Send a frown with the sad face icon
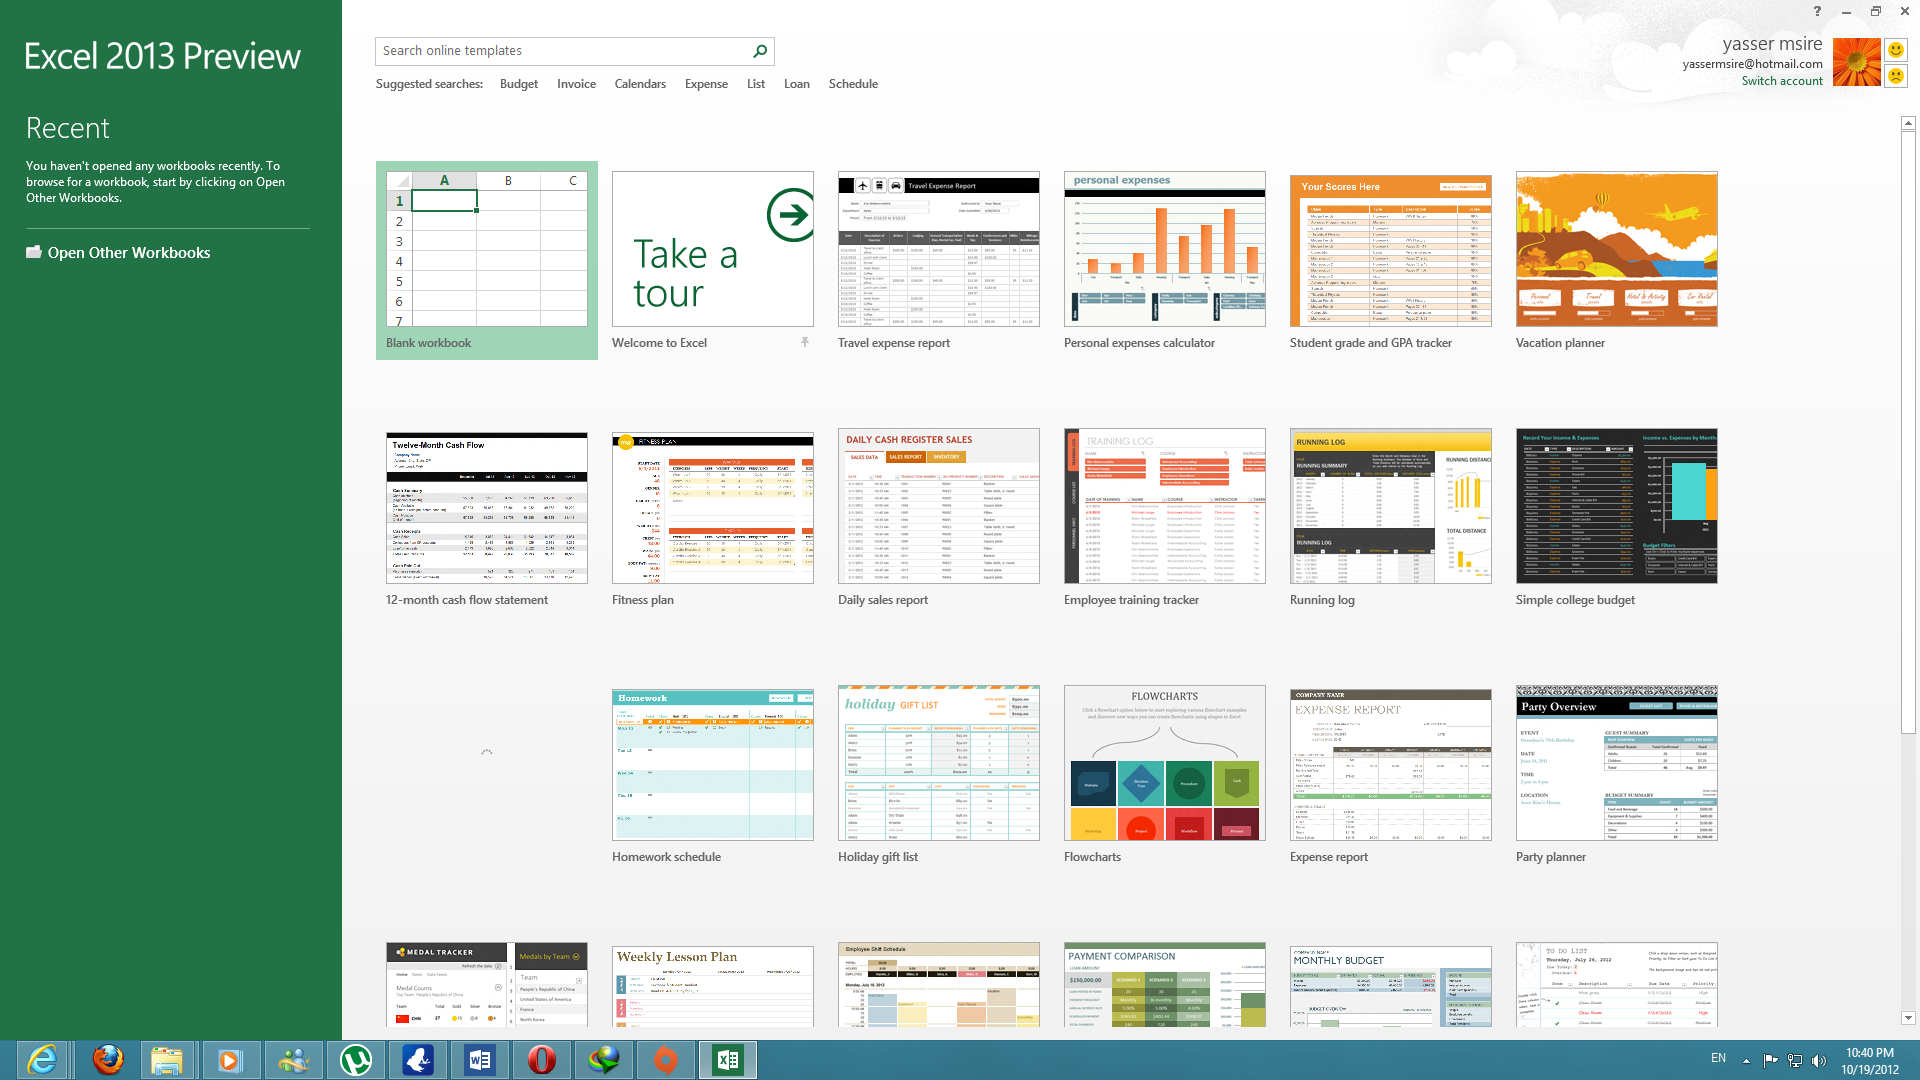Image resolution: width=1920 pixels, height=1080 pixels. click(x=1895, y=76)
